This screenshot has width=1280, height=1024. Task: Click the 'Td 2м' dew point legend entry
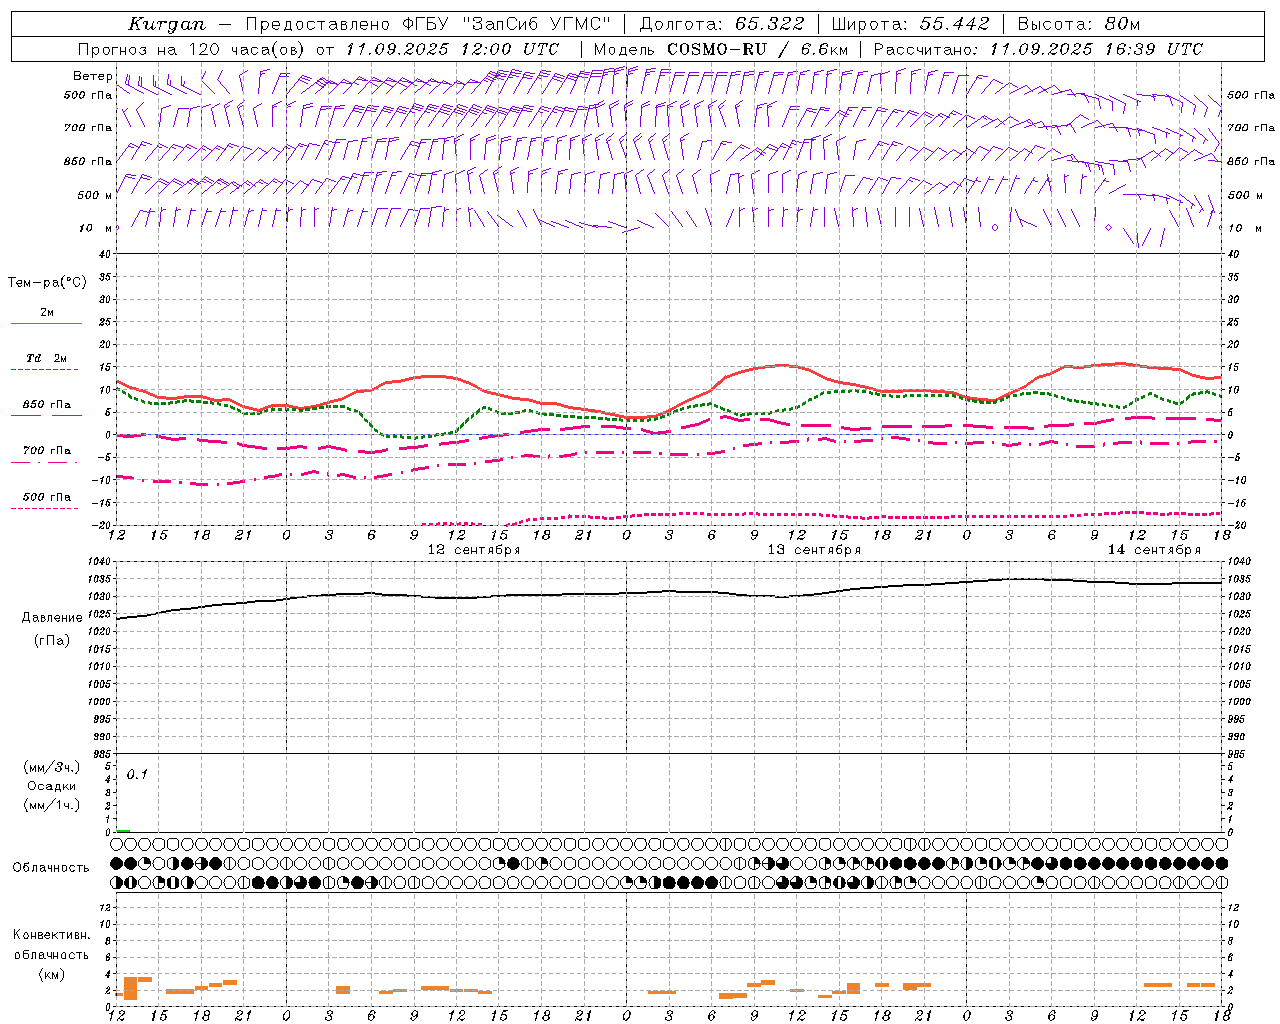point(47,358)
